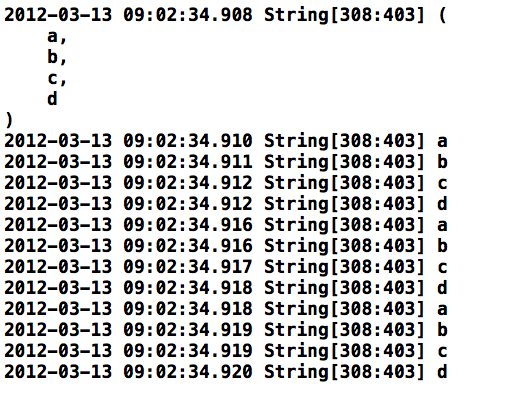Select the indented "d" array entry

[x=52, y=99]
